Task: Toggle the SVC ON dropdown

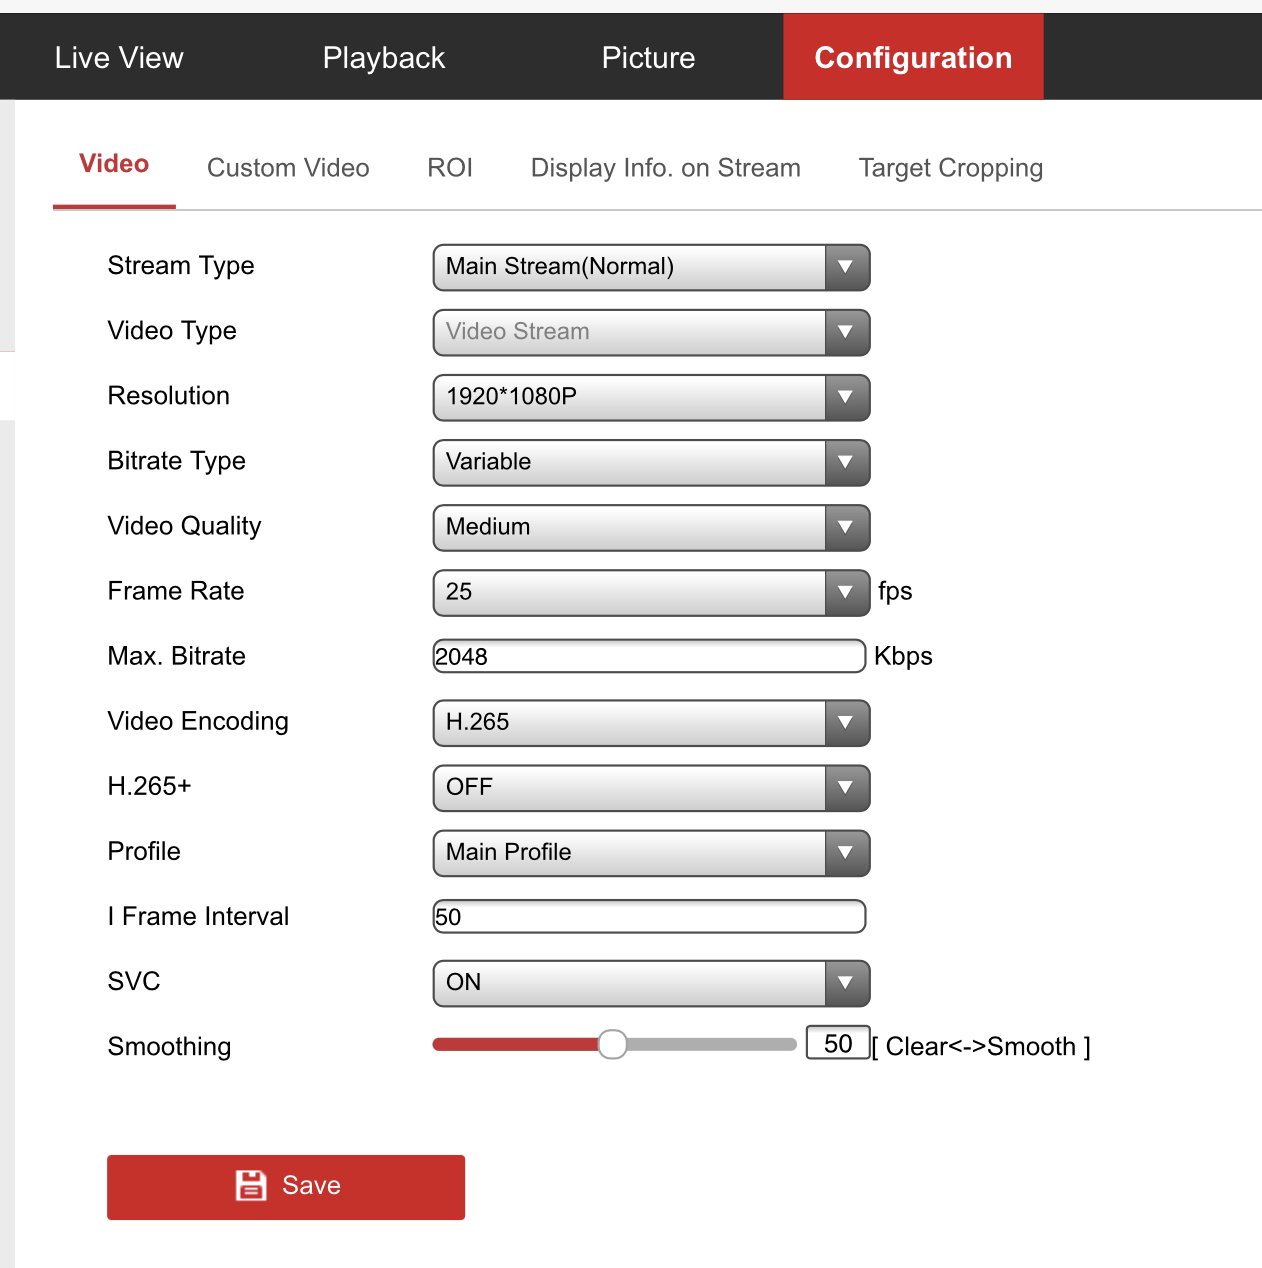Action: [x=651, y=982]
